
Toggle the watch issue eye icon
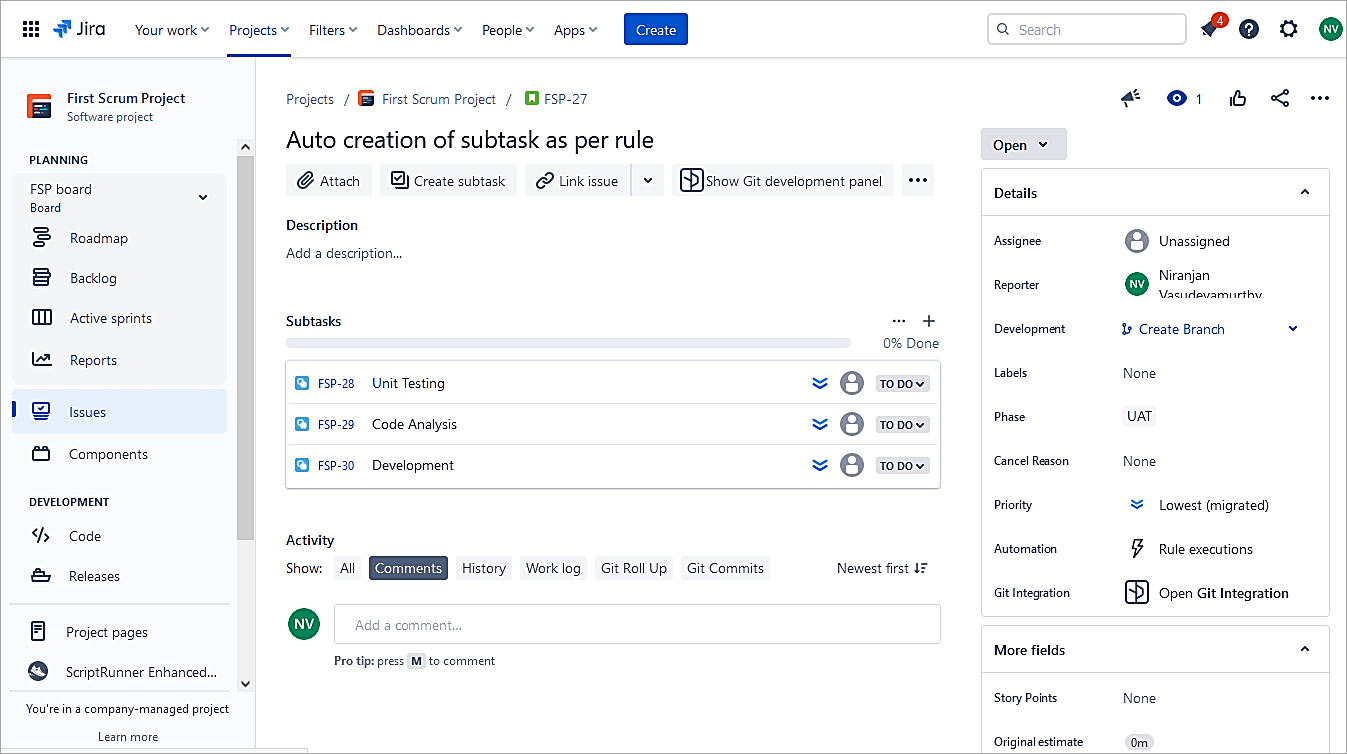[x=1177, y=98]
